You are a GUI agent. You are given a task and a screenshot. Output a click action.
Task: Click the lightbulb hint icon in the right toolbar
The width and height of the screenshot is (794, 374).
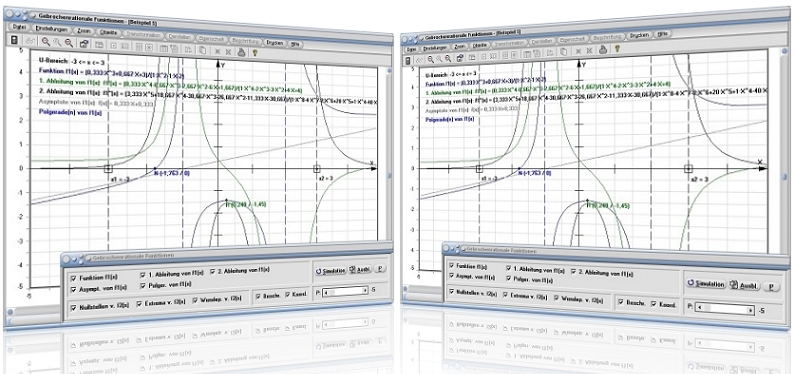[617, 49]
